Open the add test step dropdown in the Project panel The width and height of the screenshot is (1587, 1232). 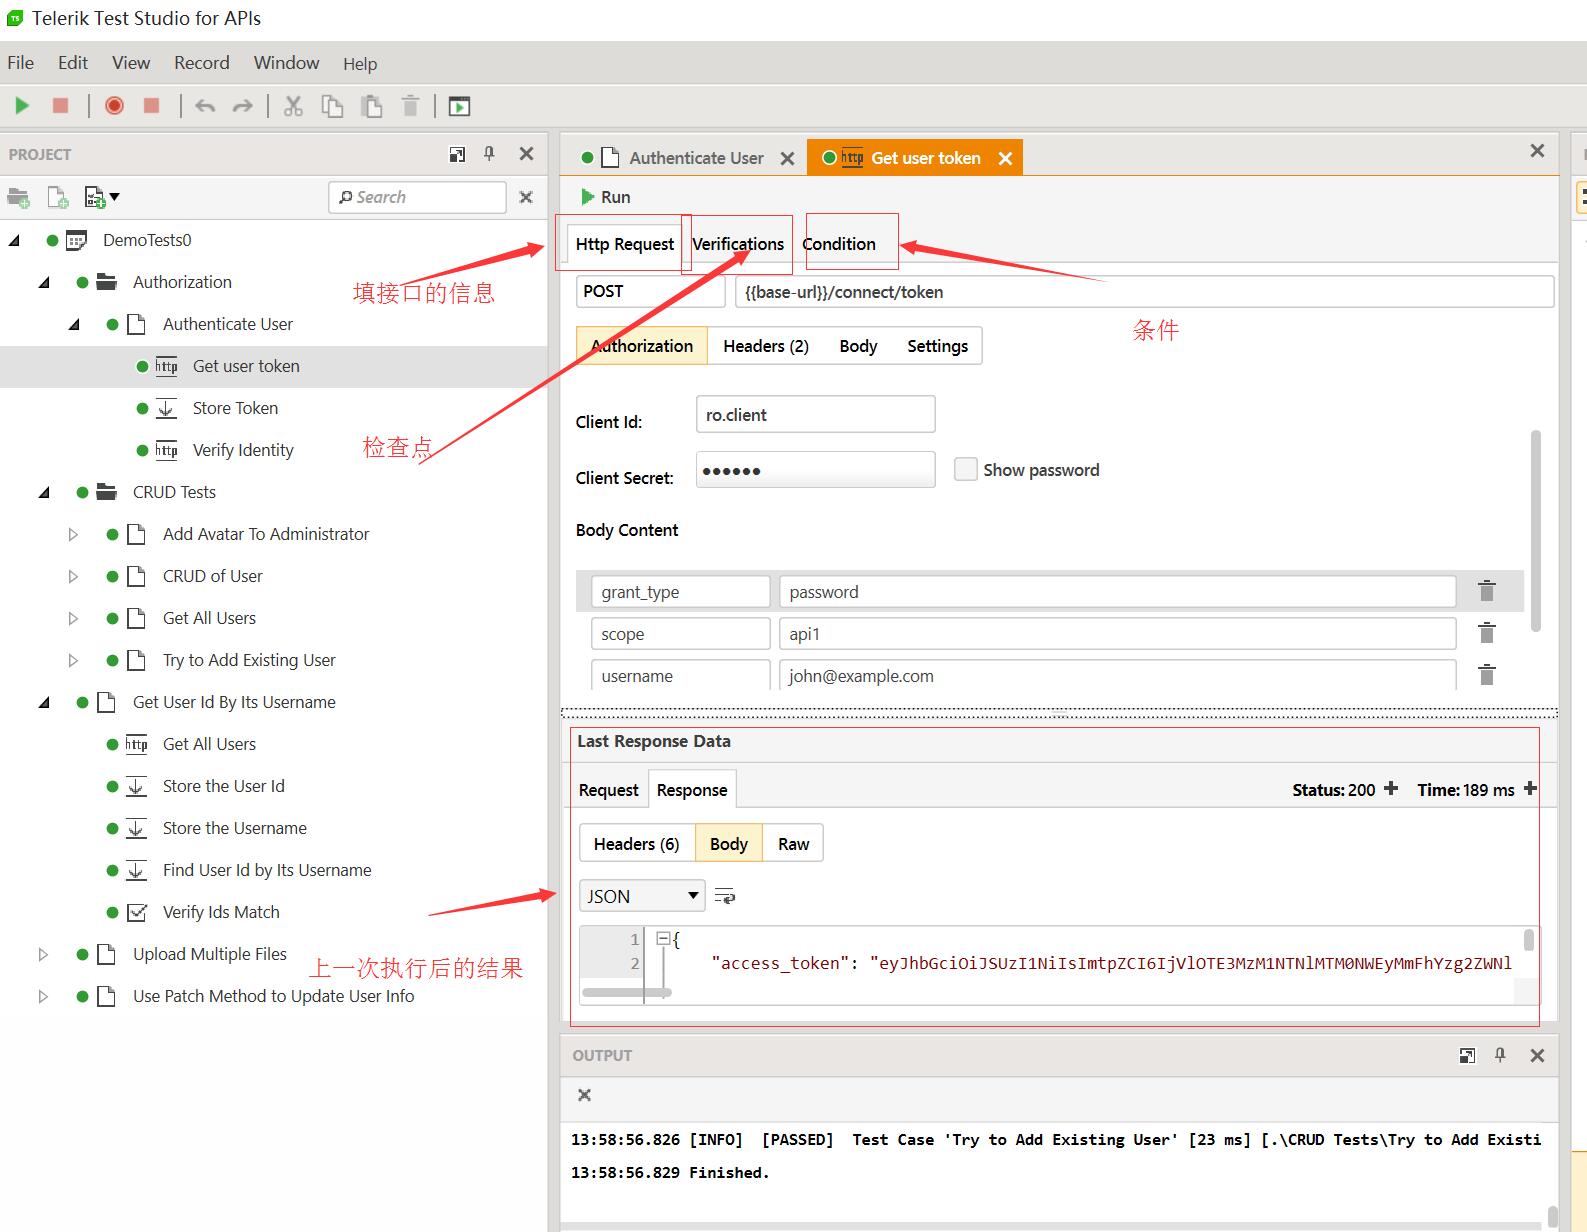coord(102,197)
